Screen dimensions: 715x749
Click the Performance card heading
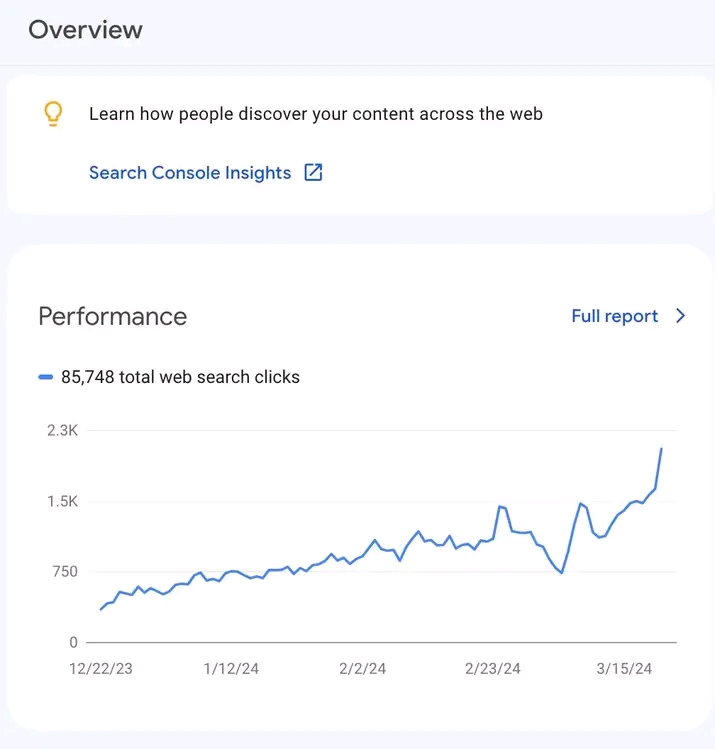(x=112, y=316)
